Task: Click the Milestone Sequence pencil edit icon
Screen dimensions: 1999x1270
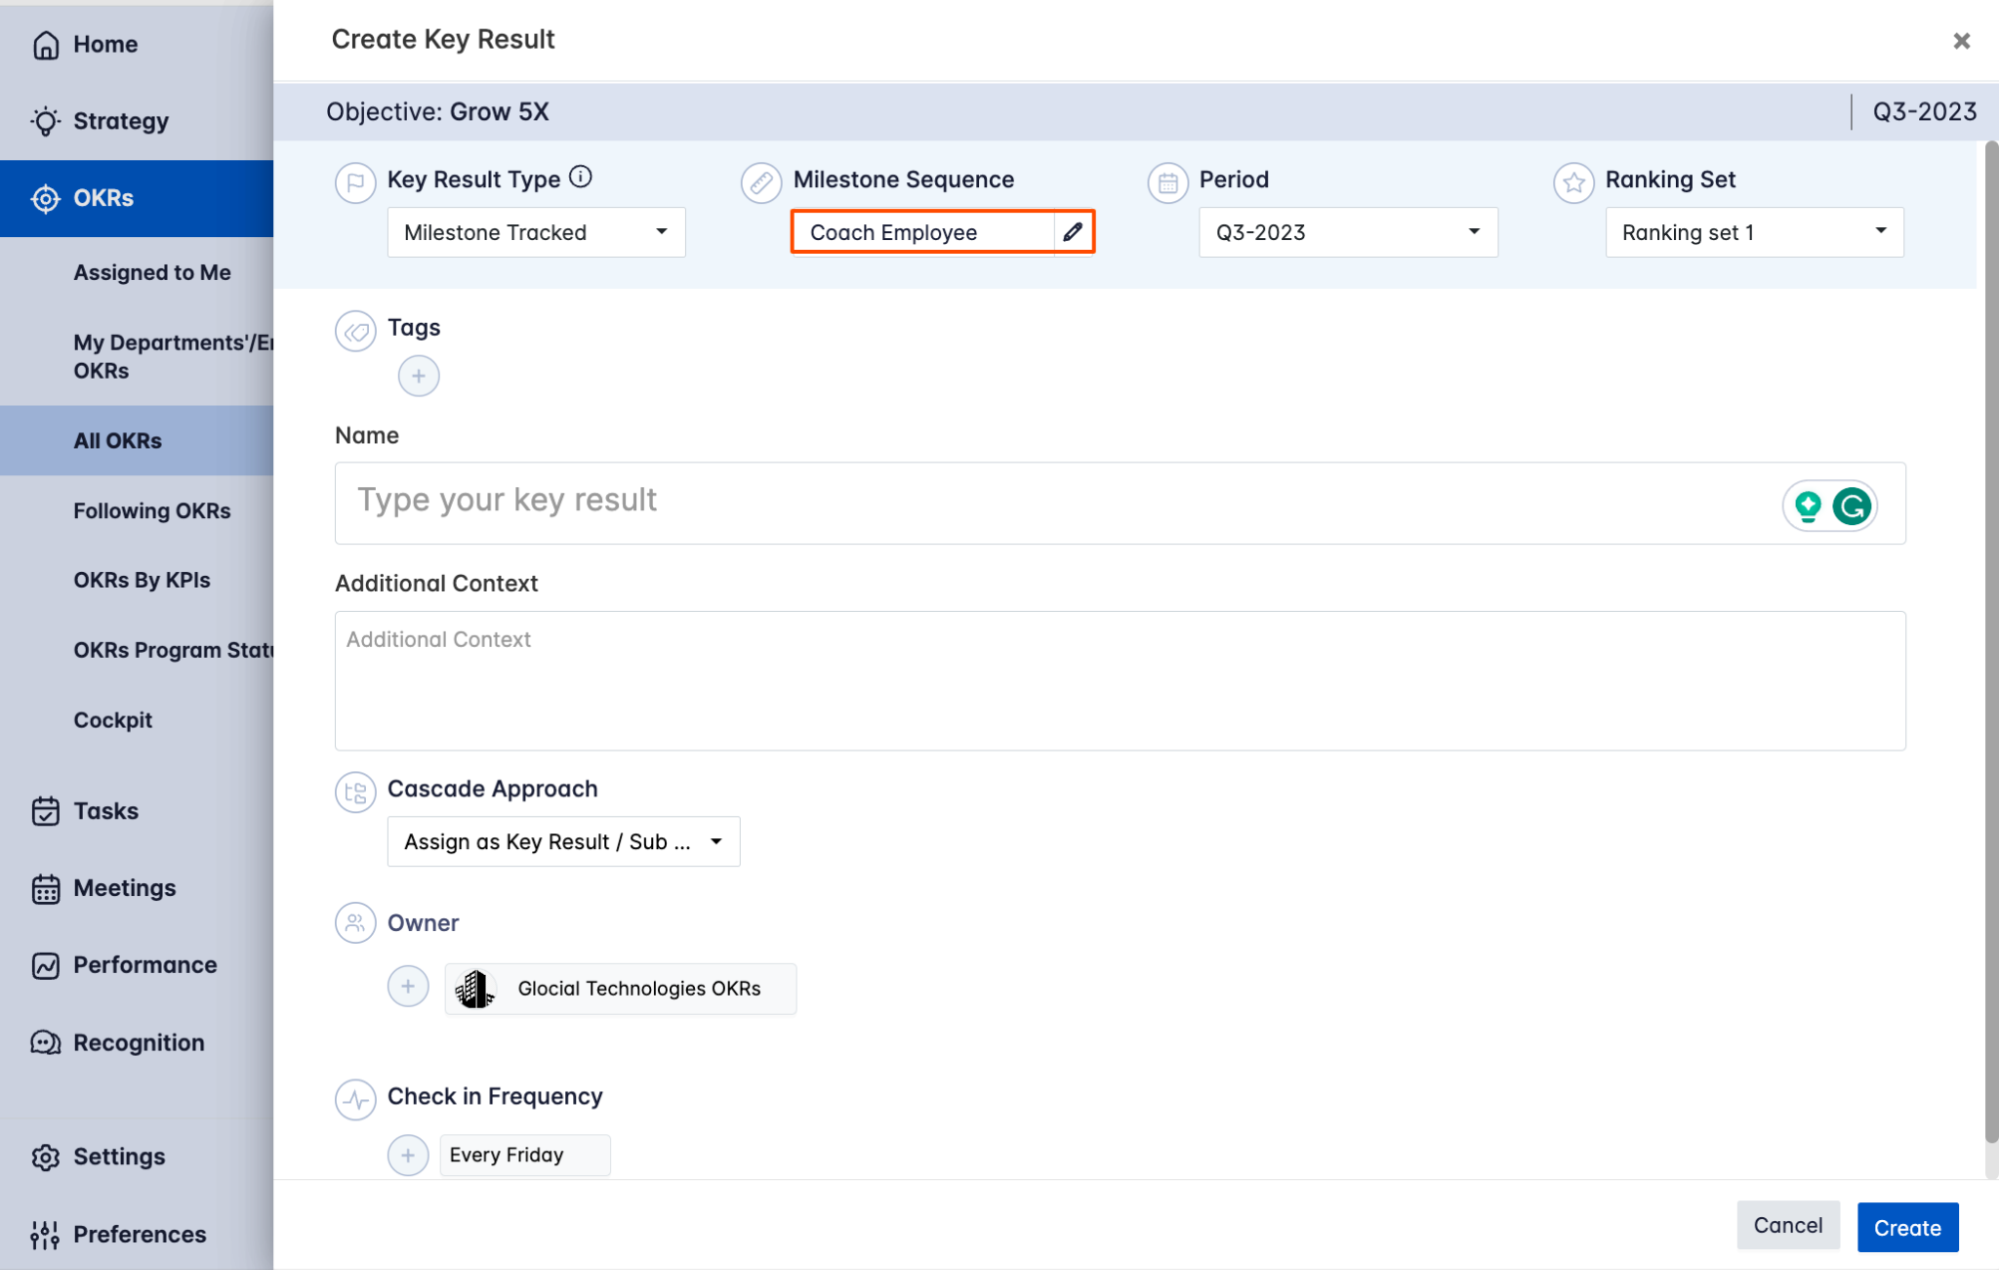Action: point(1072,232)
